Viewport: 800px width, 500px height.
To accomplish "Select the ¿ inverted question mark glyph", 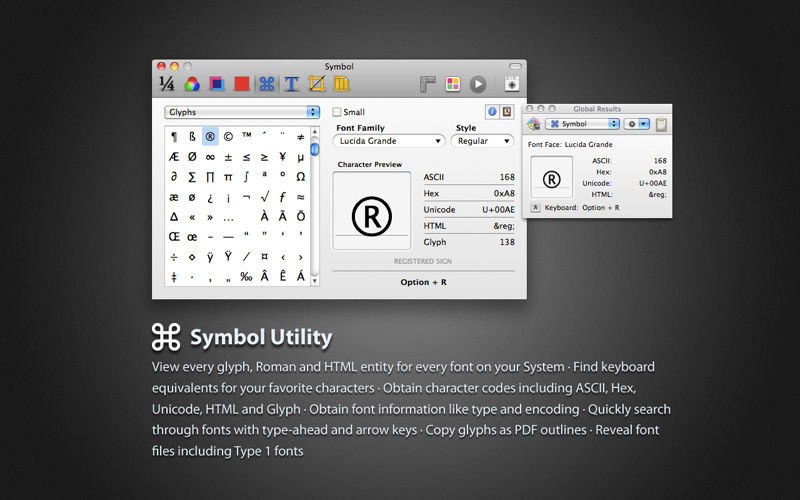I will click(210, 197).
